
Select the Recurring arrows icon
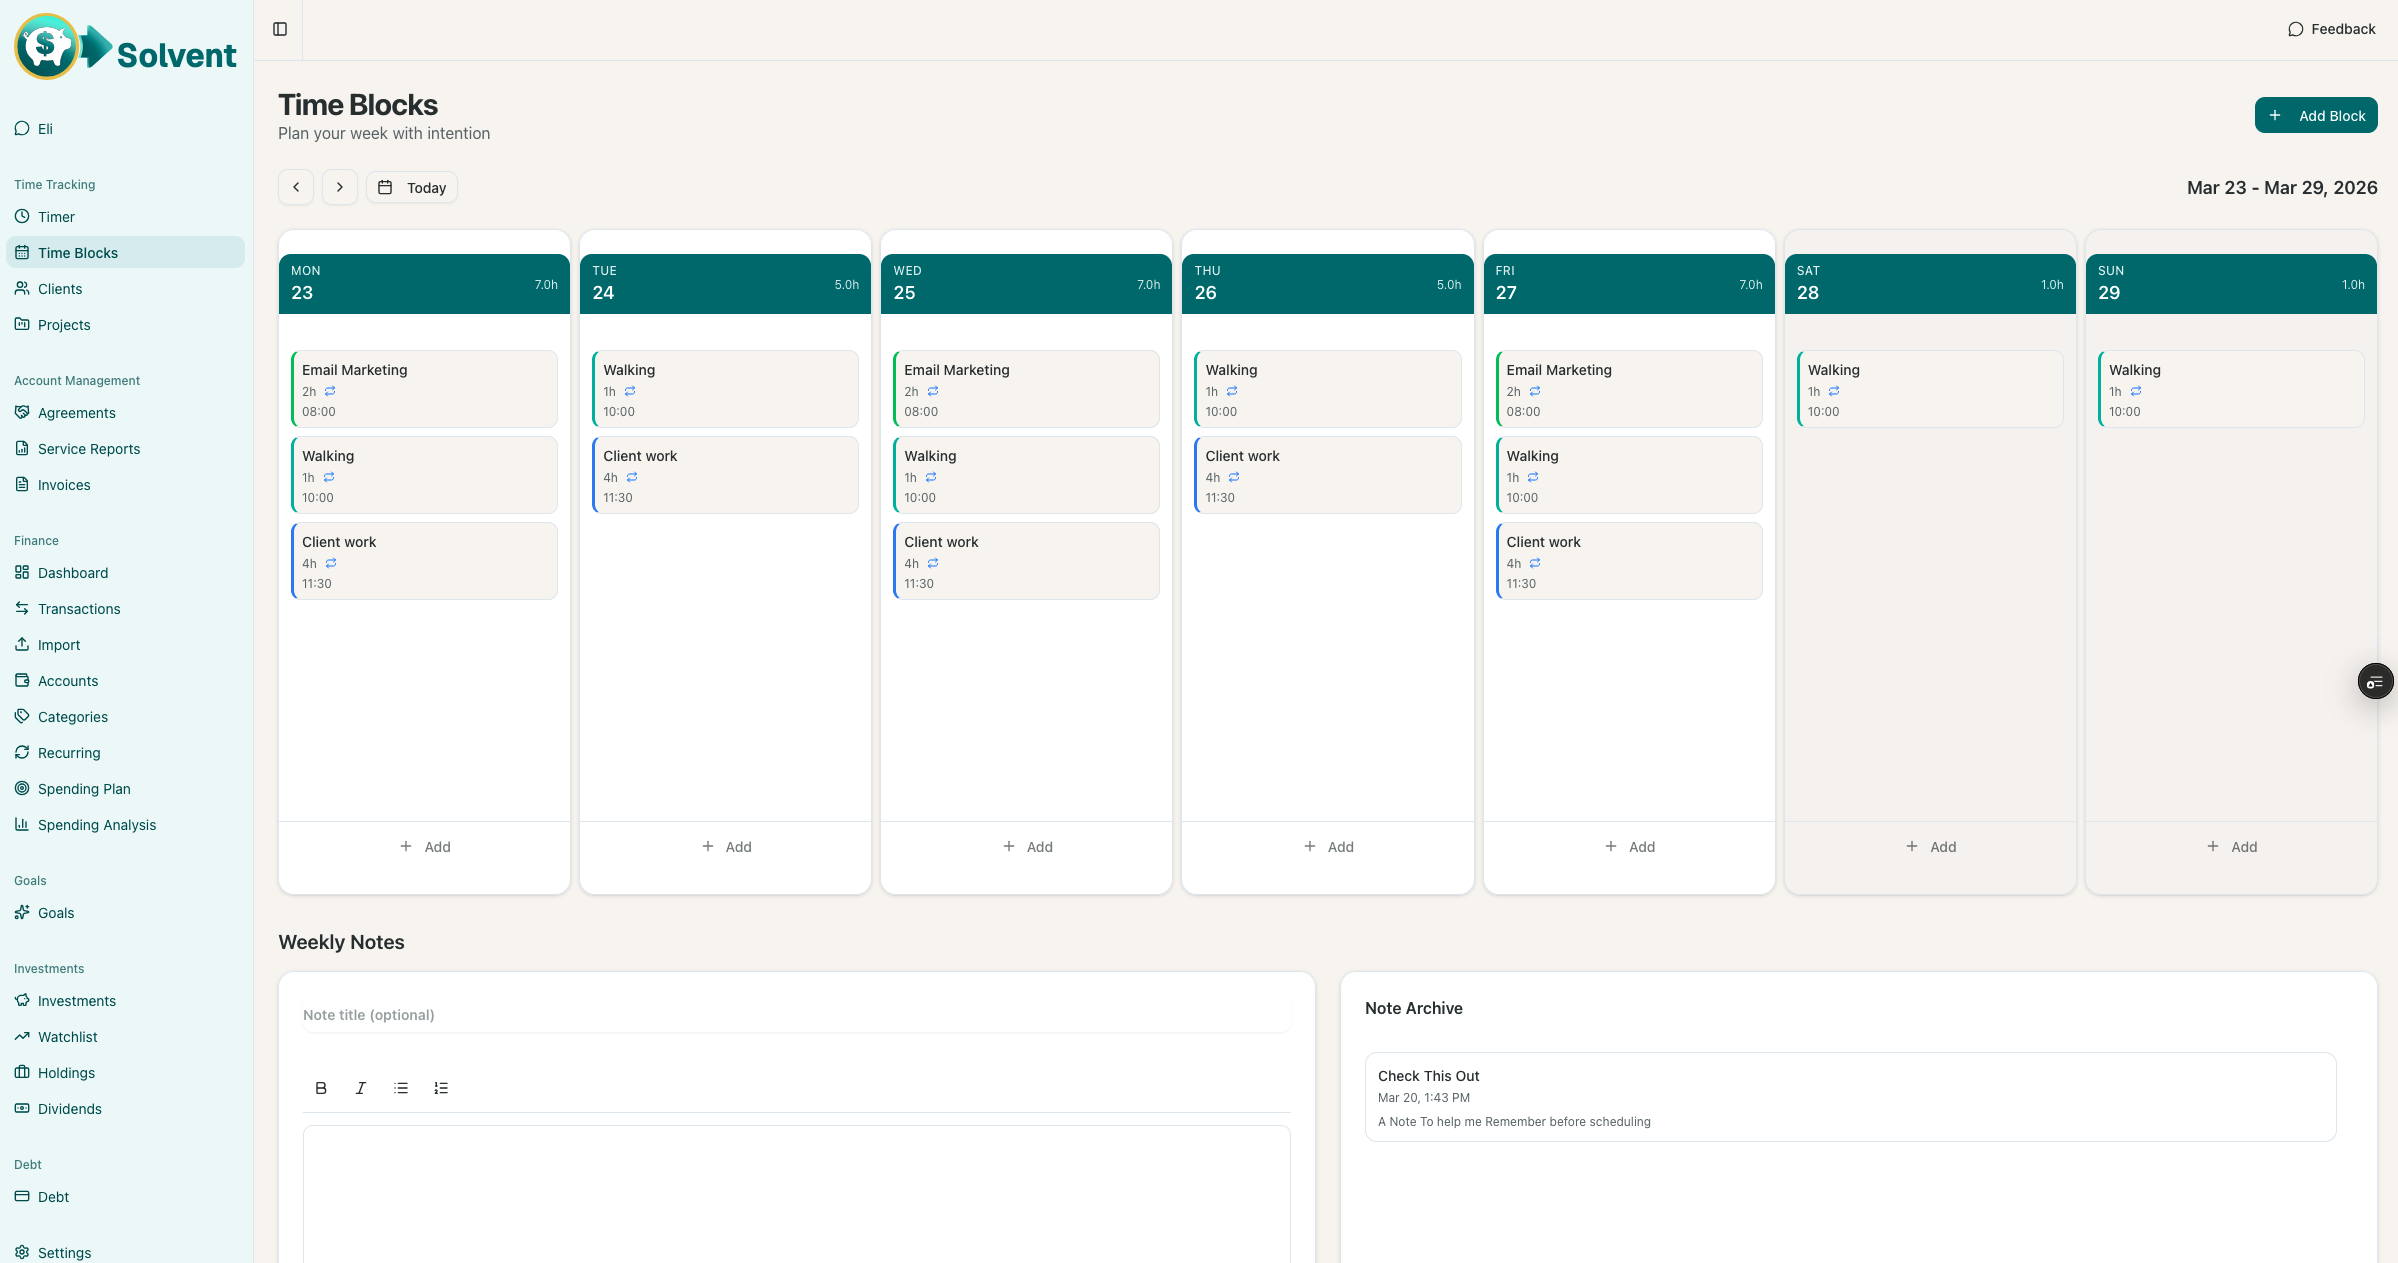(x=22, y=752)
